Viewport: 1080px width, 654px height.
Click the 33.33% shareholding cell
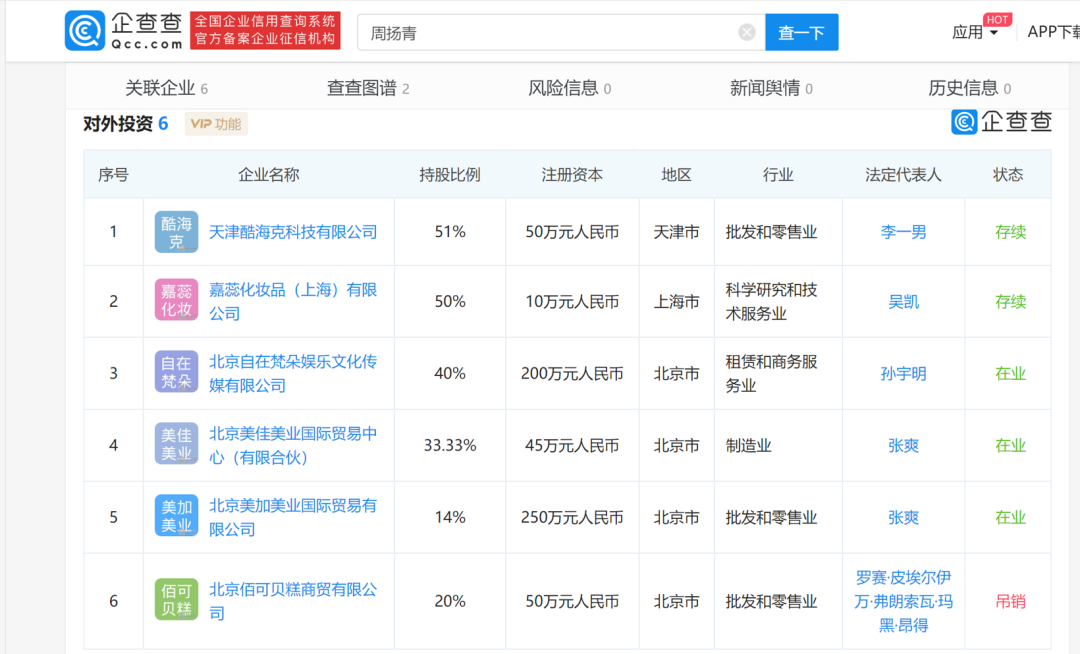point(450,445)
